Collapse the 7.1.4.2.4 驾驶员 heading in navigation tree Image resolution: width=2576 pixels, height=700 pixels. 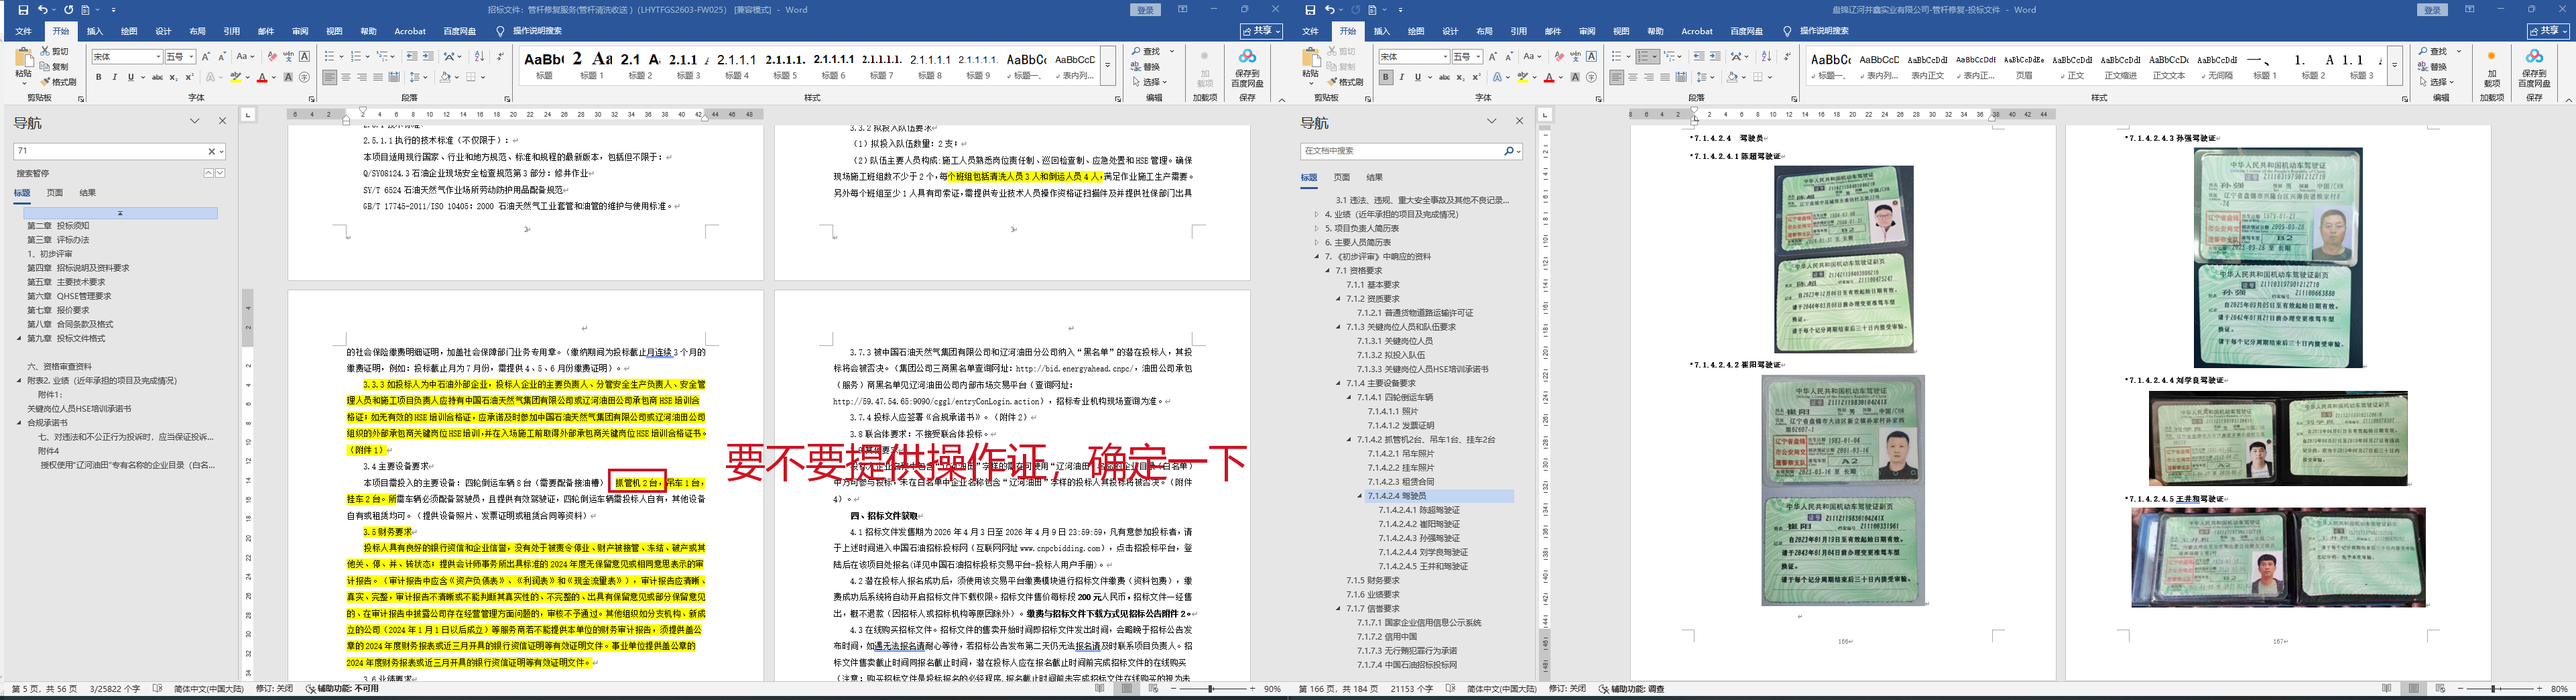click(1360, 496)
